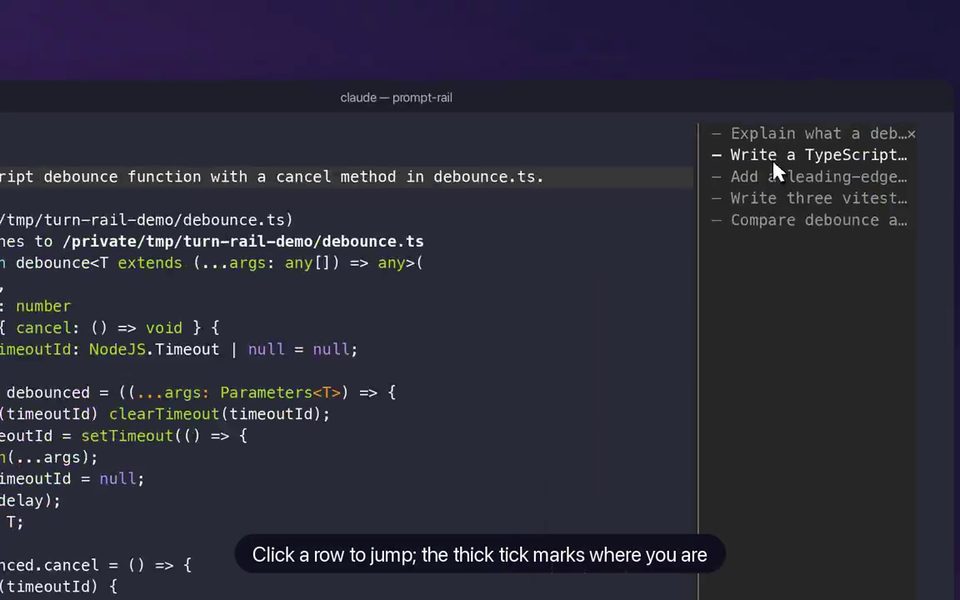Close the prompt rail with the × icon
The image size is (960, 600).
912,134
